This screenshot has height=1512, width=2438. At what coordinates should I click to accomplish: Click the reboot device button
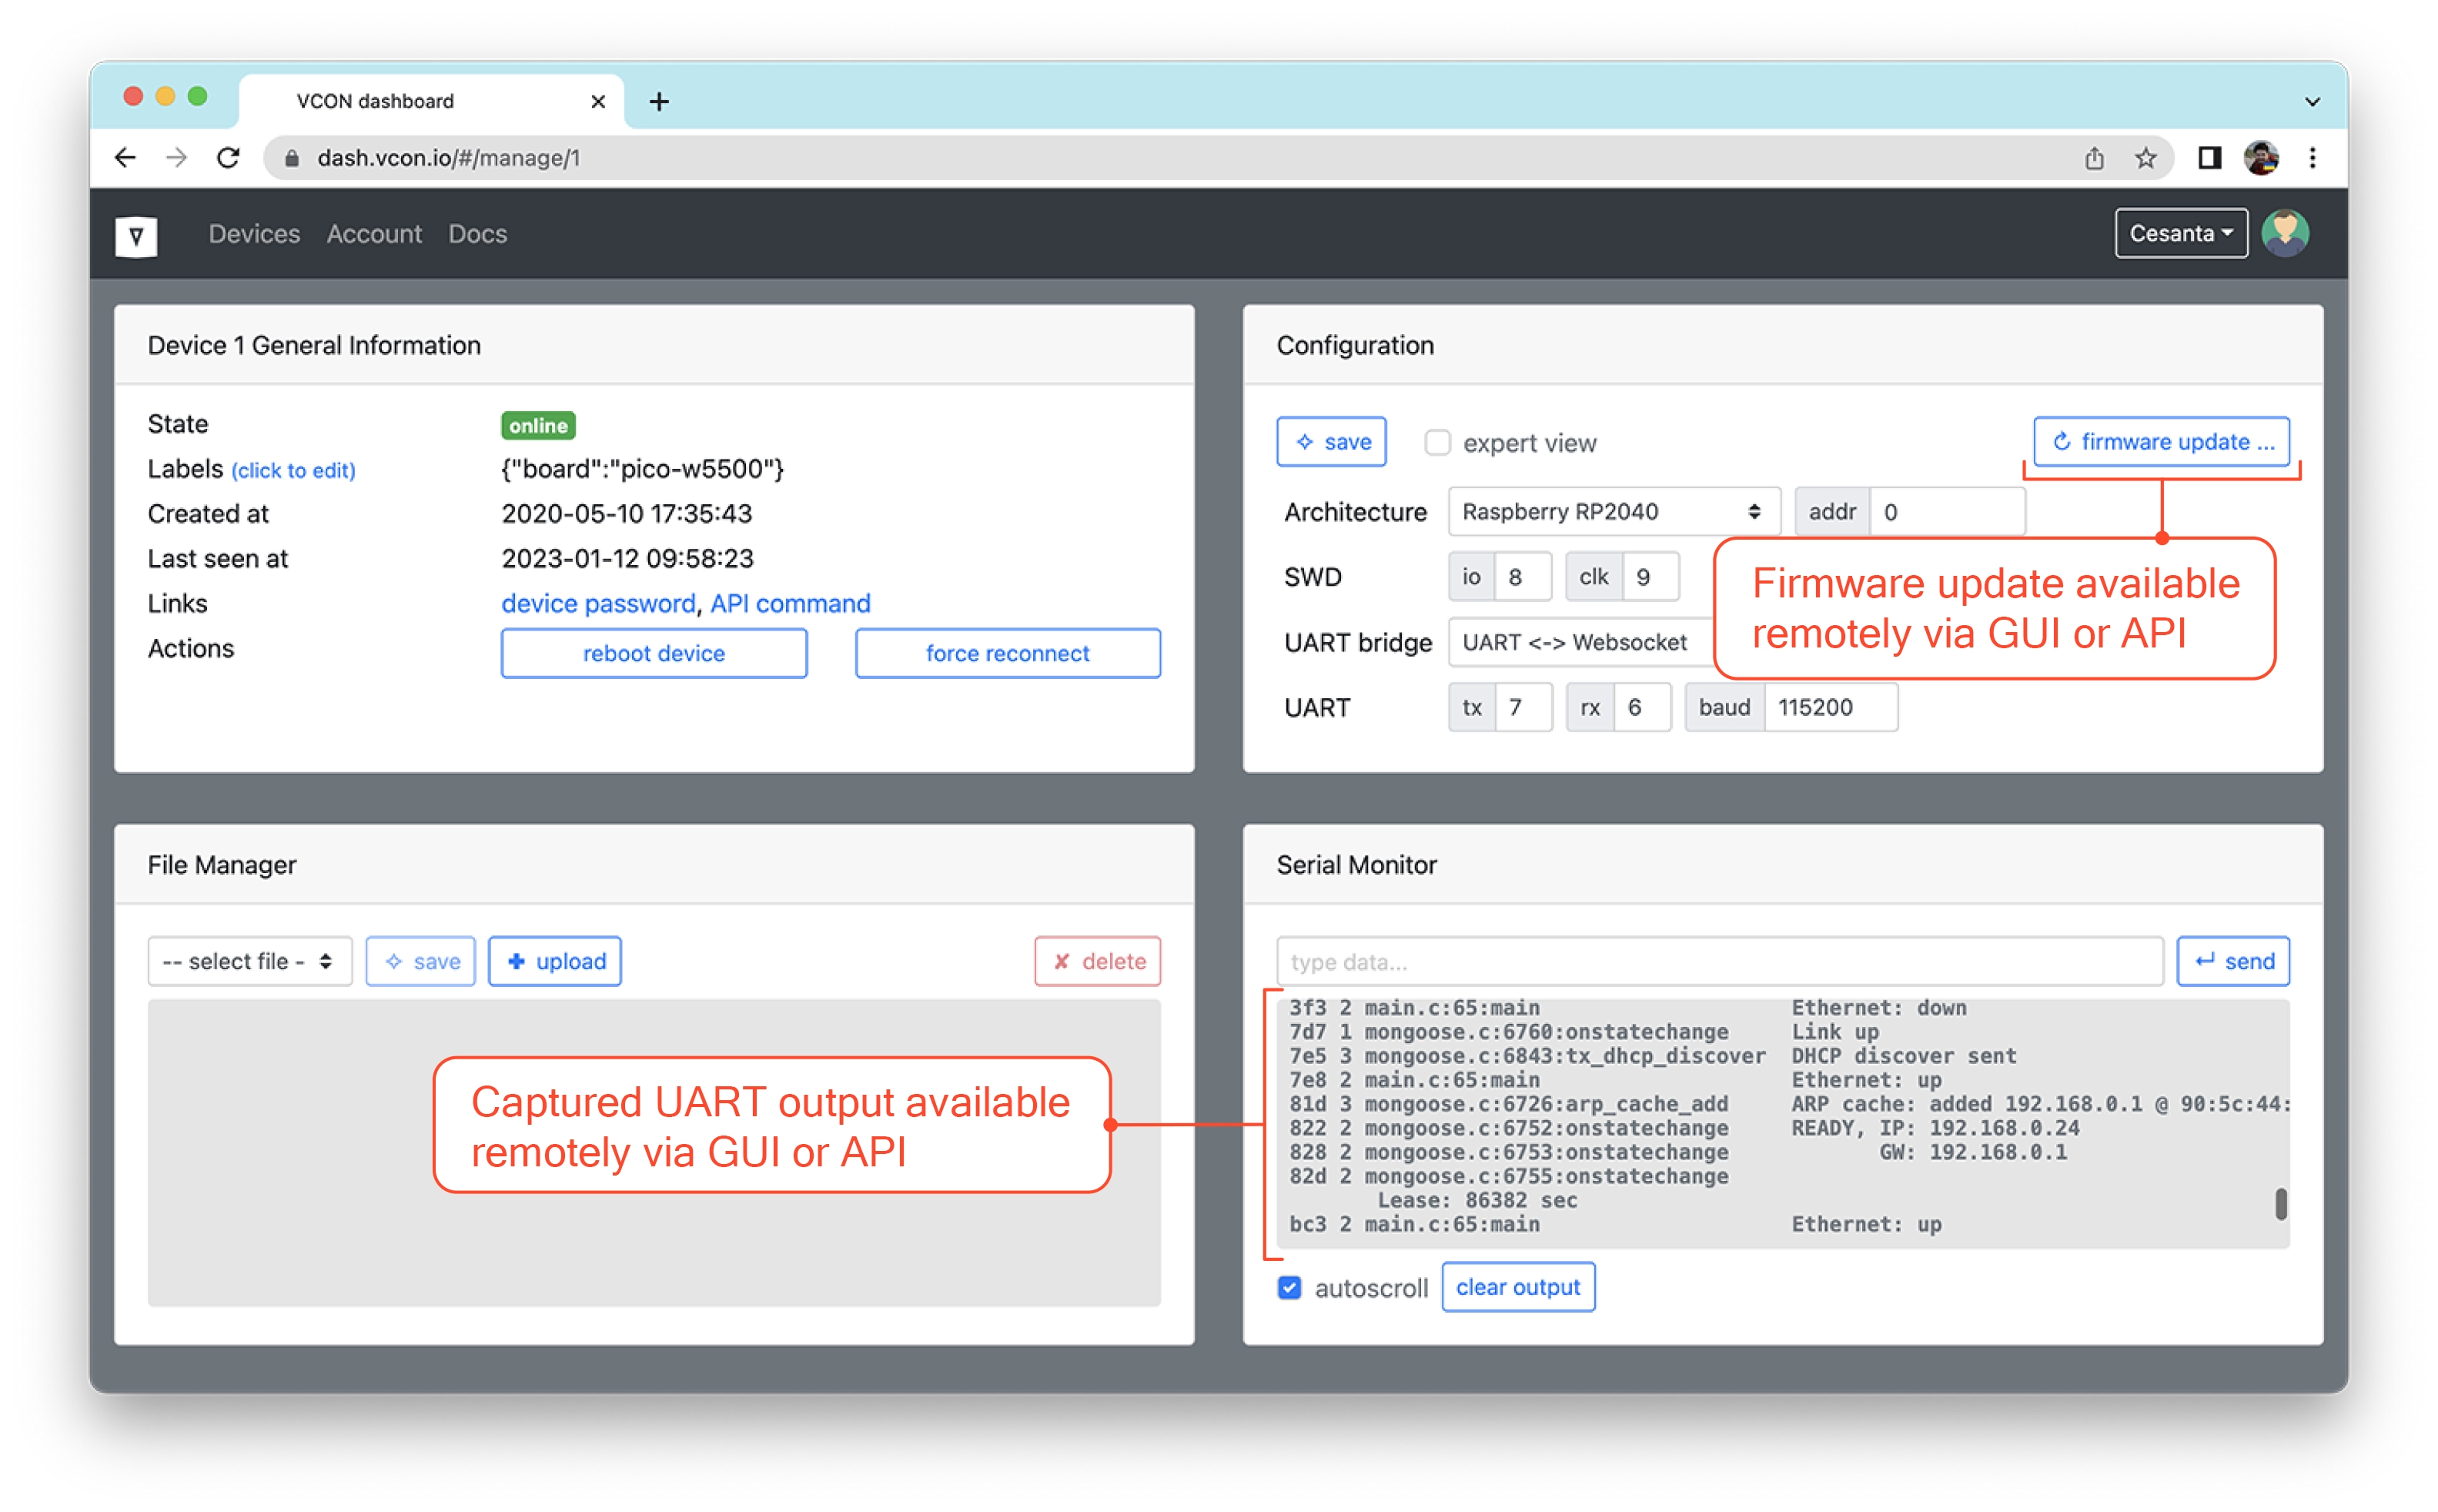coord(653,653)
